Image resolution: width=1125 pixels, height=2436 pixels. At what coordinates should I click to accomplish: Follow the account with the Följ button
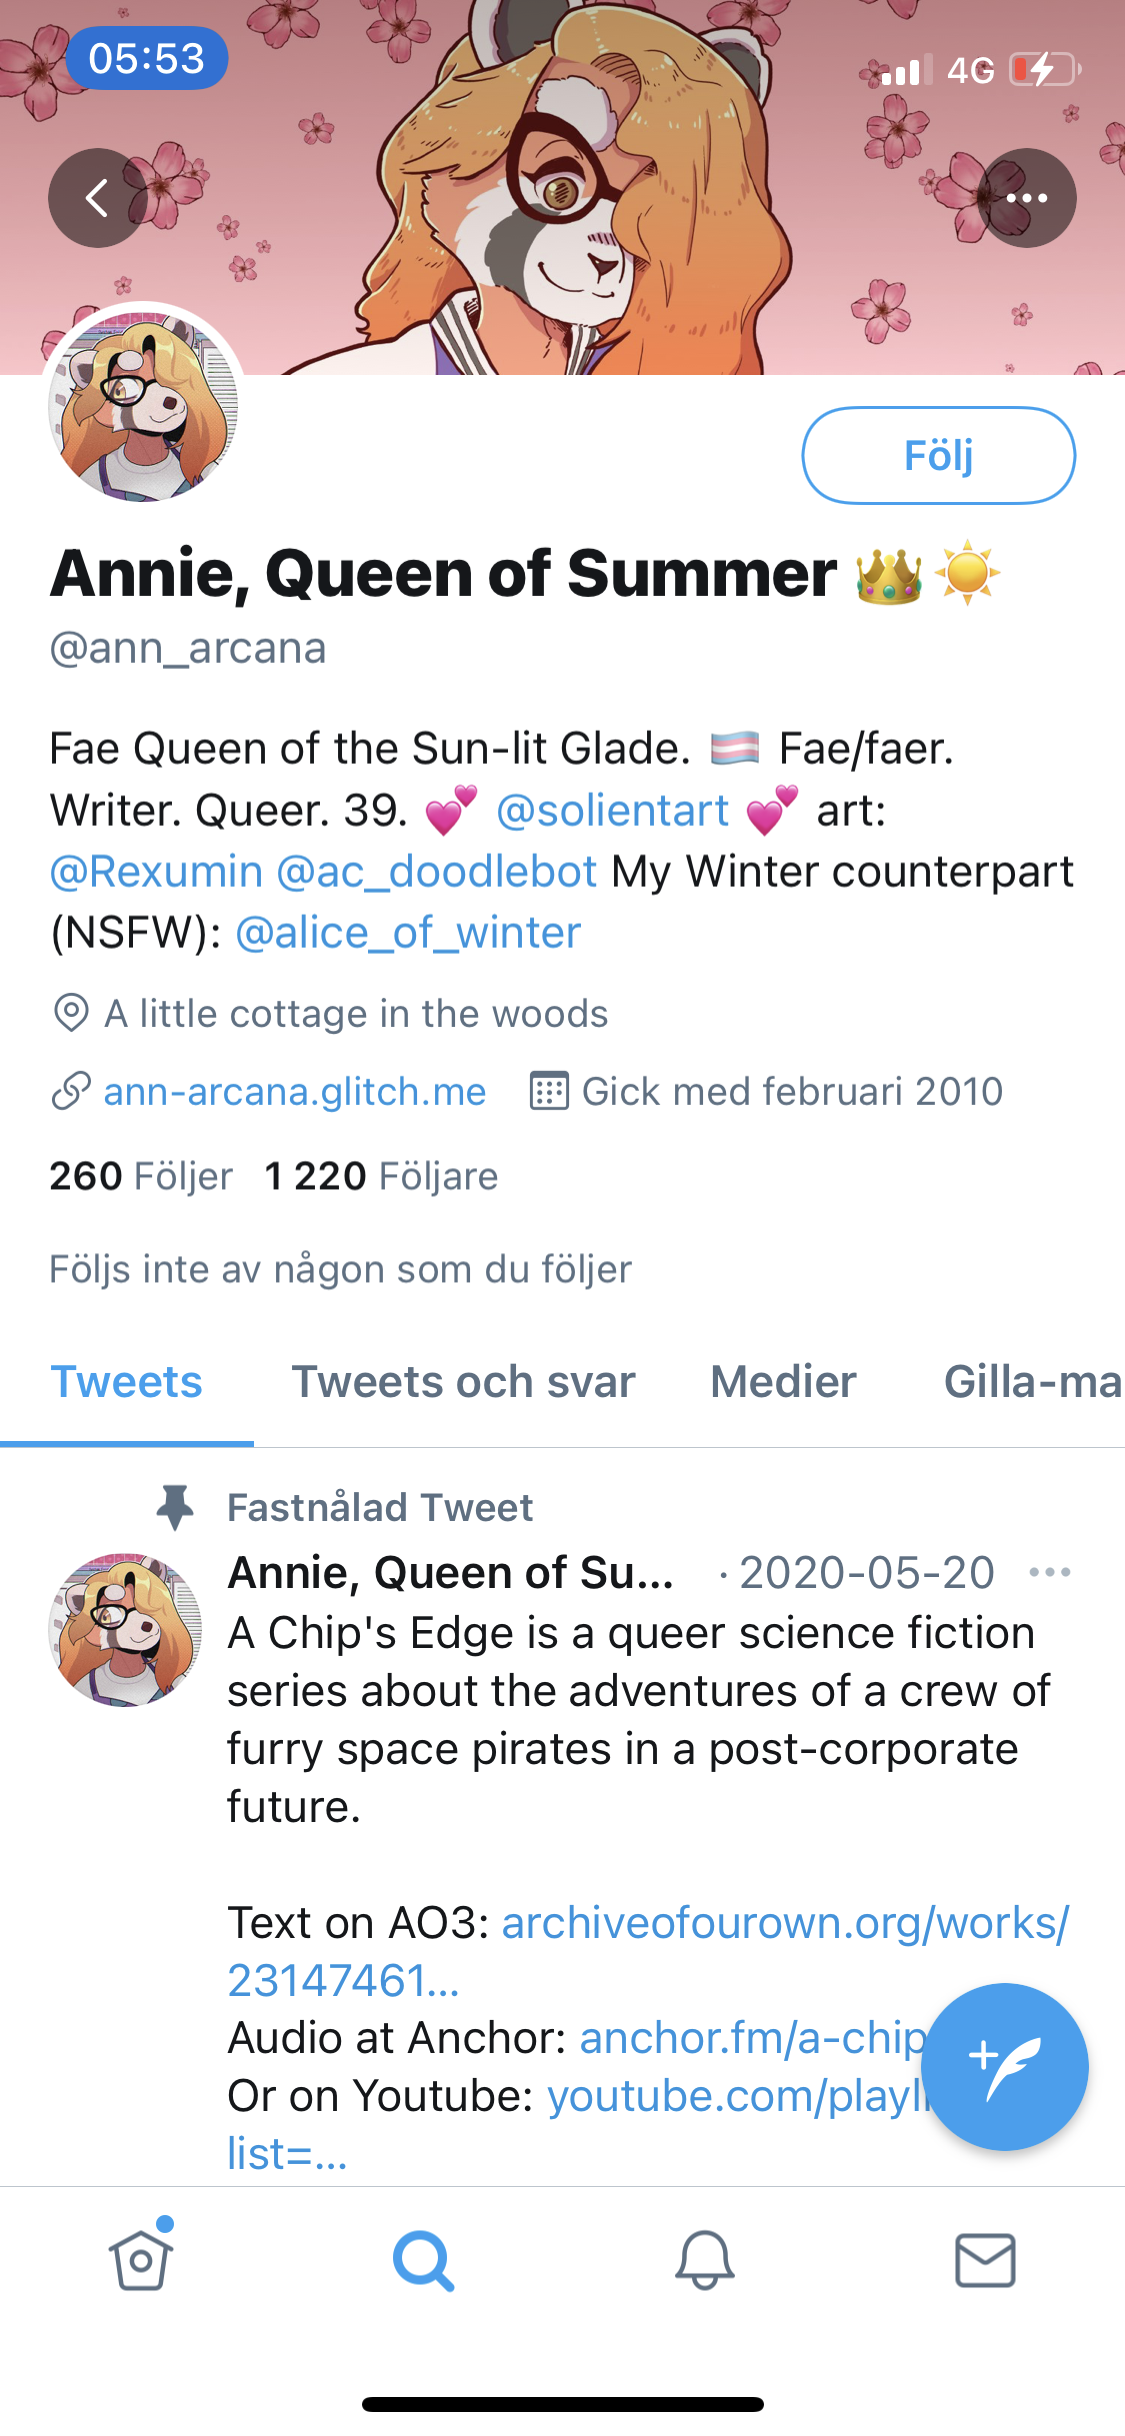tap(938, 455)
